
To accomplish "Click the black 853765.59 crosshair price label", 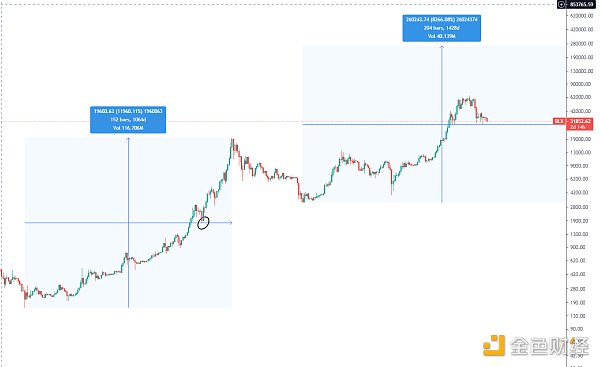I will (x=582, y=5).
